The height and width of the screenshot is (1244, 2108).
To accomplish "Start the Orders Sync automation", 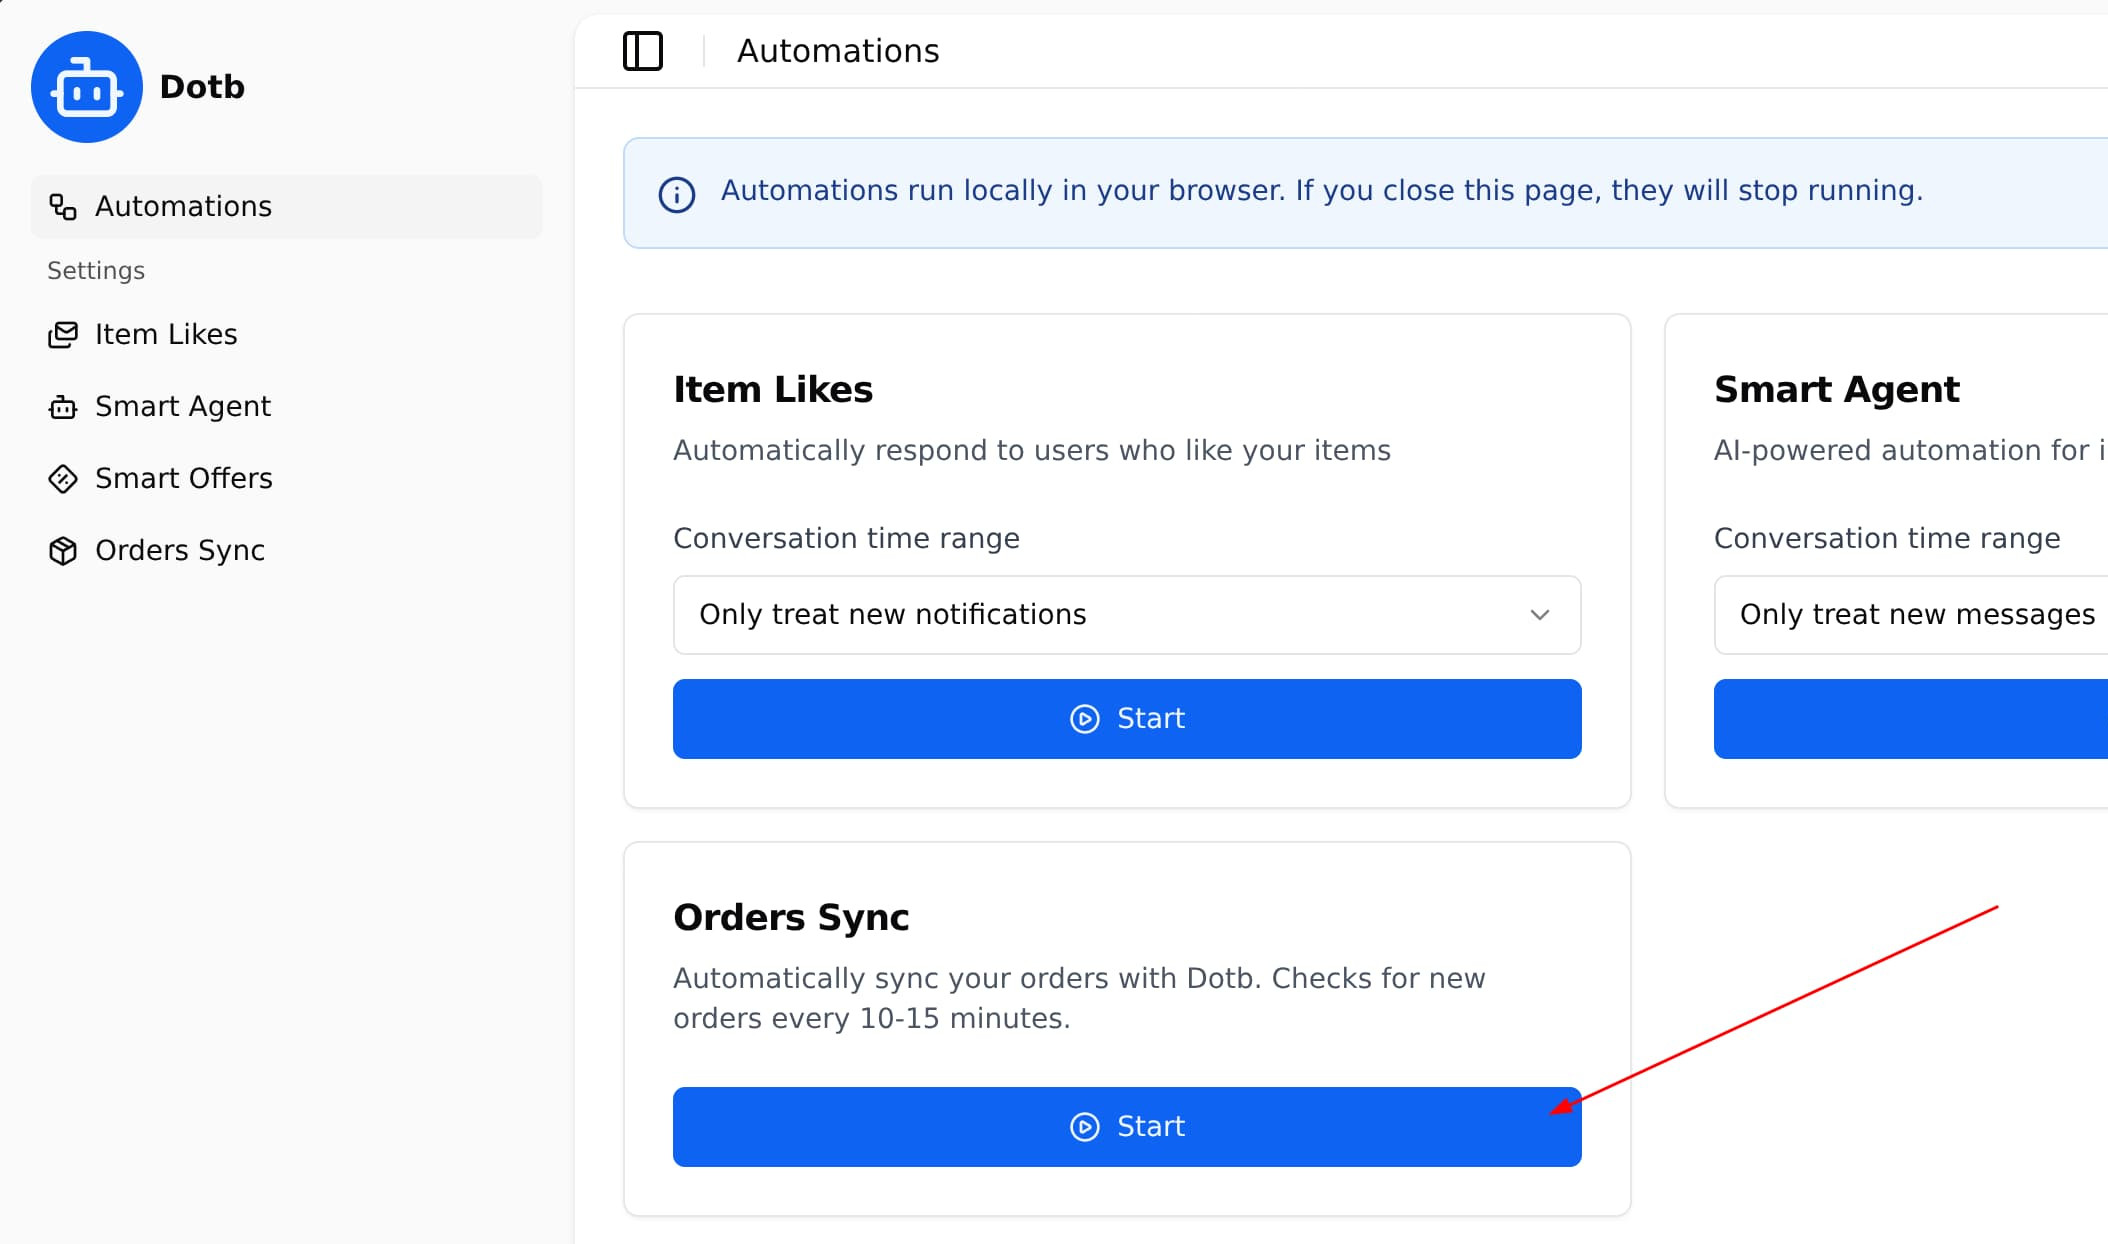I will point(1126,1127).
